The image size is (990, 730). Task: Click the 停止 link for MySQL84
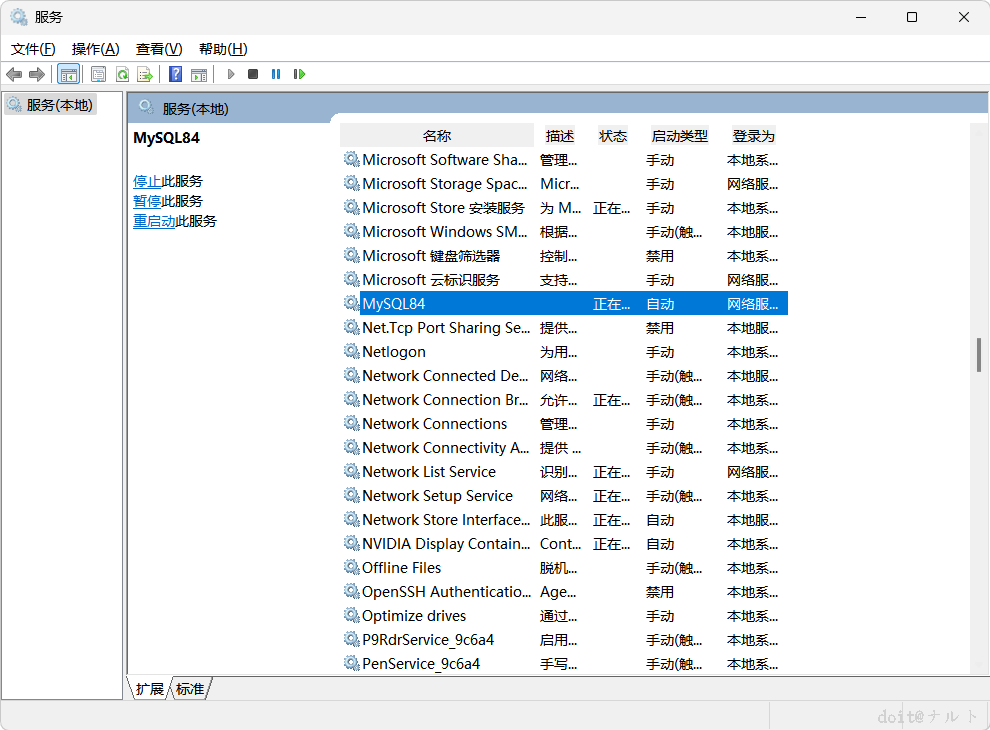point(146,181)
